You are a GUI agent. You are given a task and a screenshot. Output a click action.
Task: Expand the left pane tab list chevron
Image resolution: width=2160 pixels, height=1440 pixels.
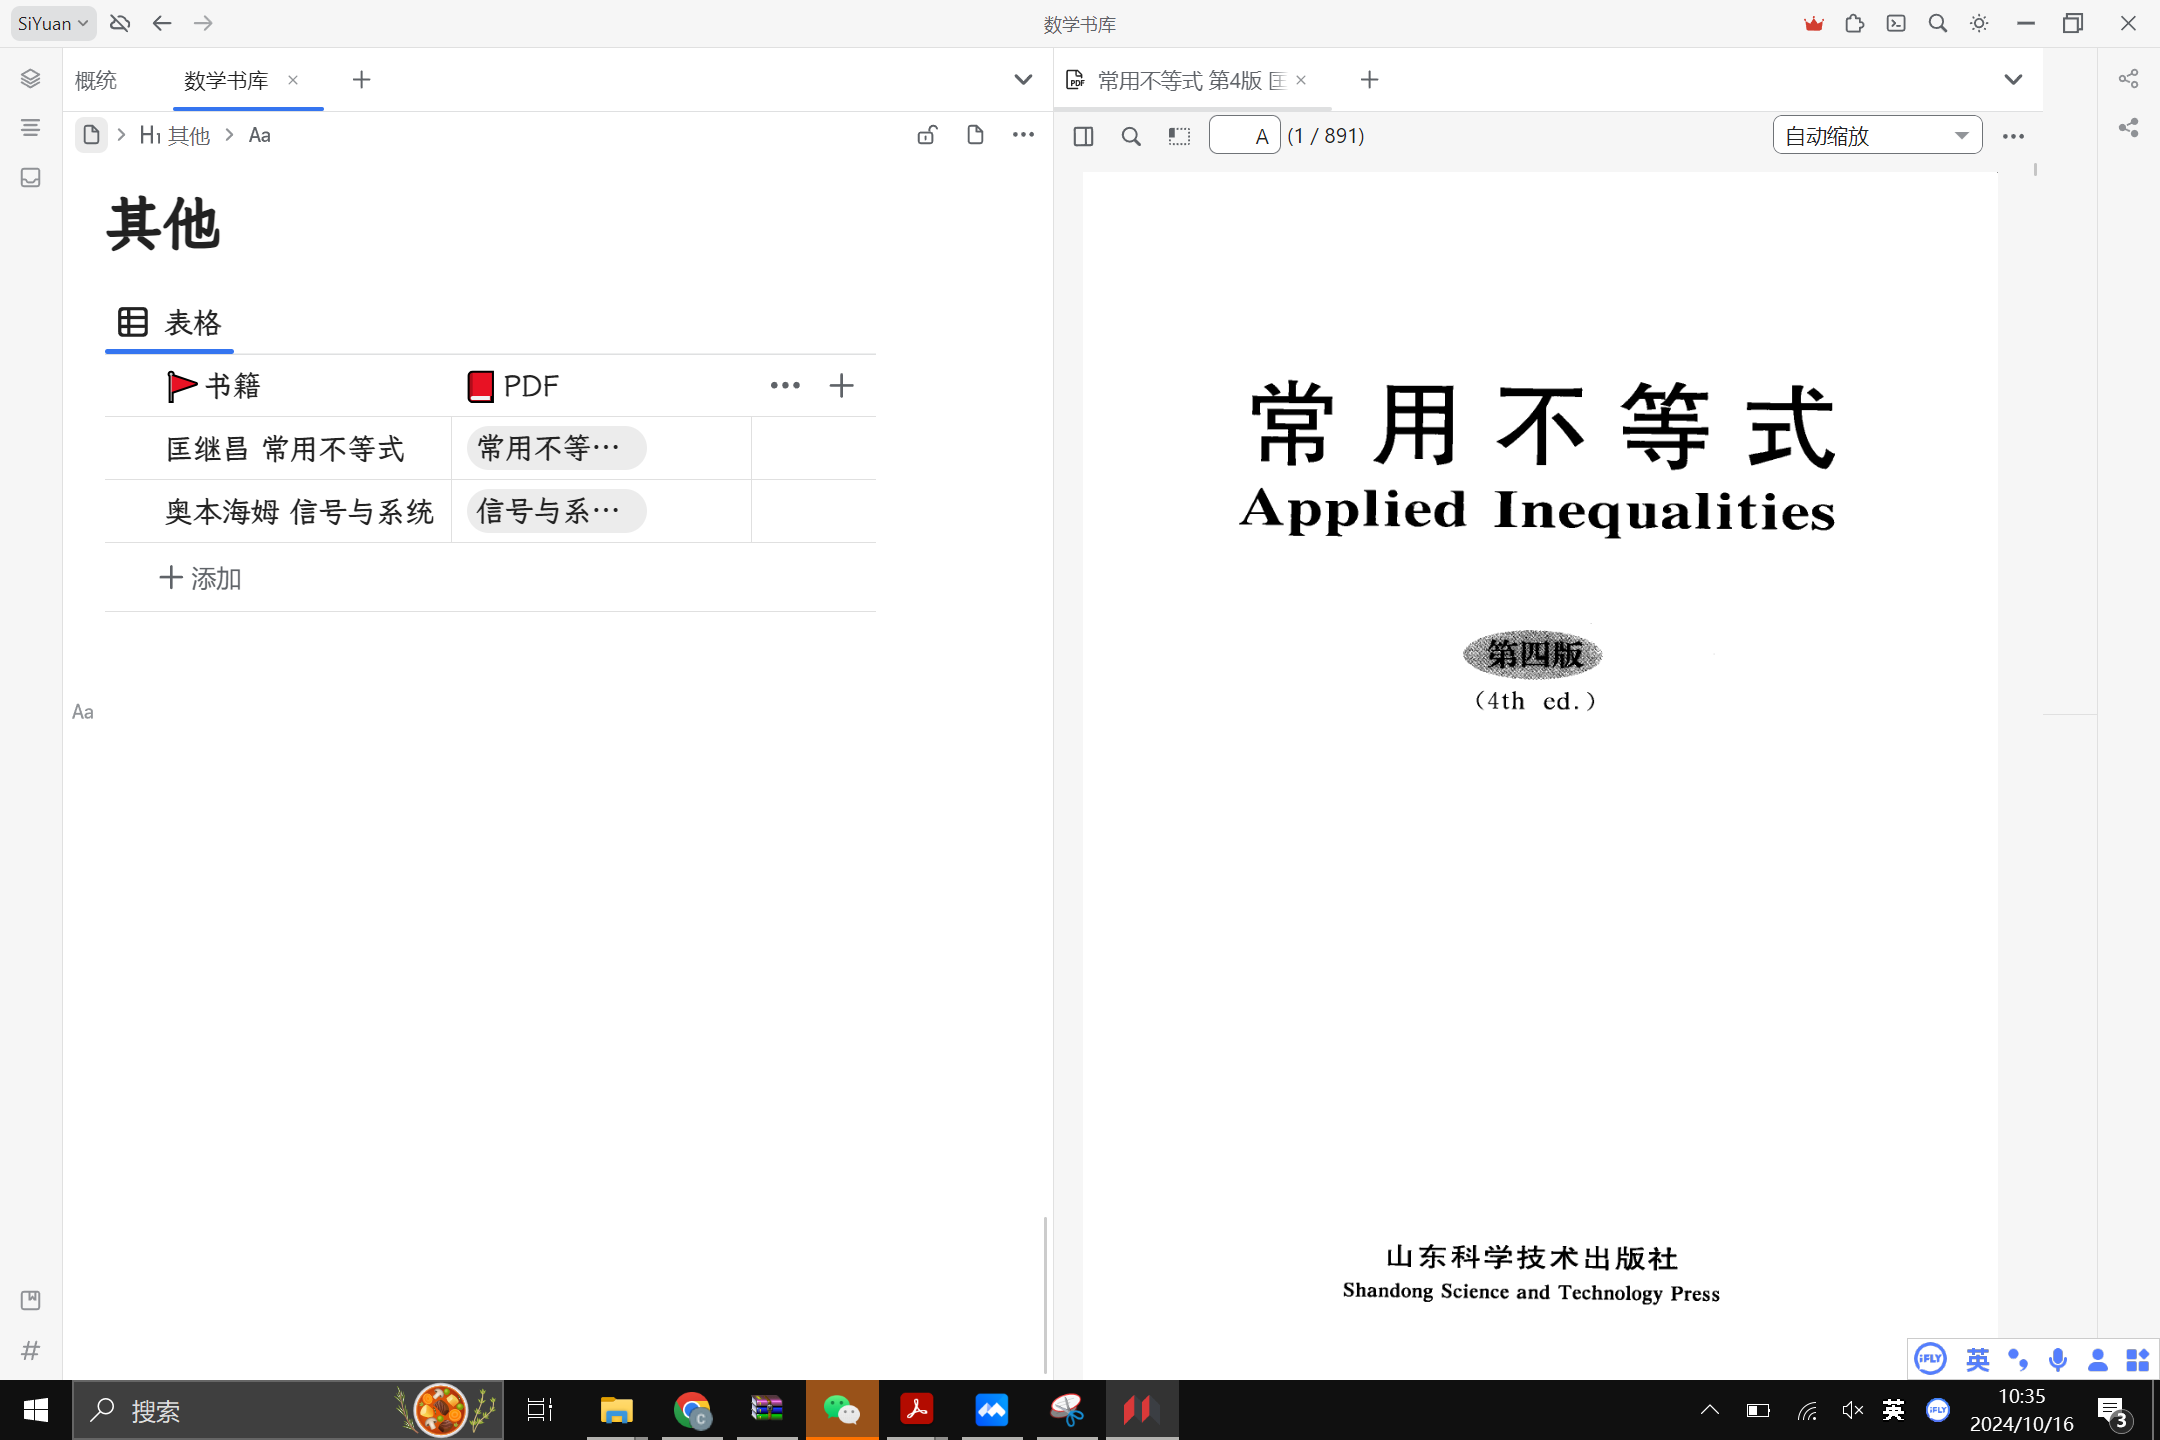click(x=1023, y=80)
